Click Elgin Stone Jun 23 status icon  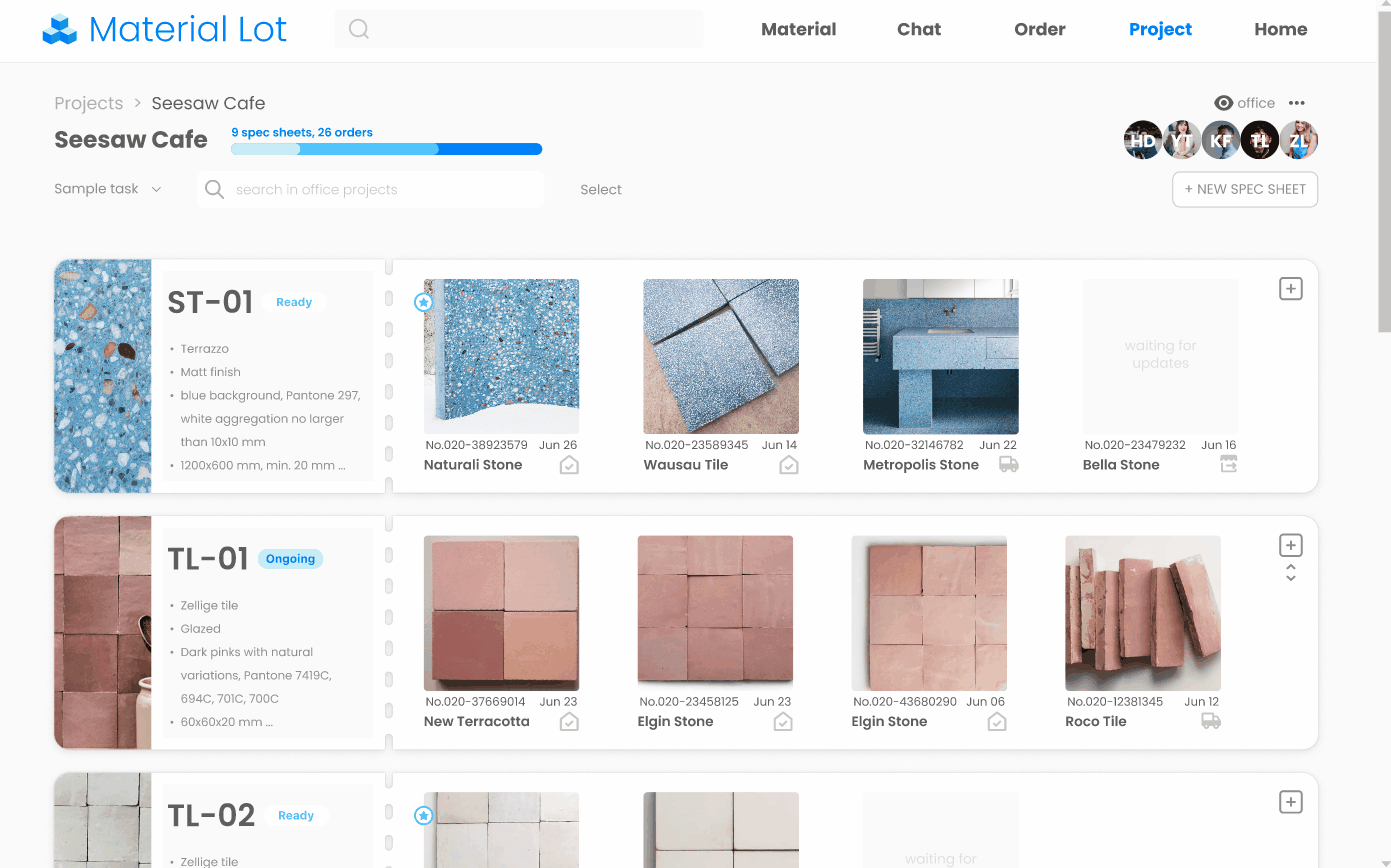[x=783, y=722]
